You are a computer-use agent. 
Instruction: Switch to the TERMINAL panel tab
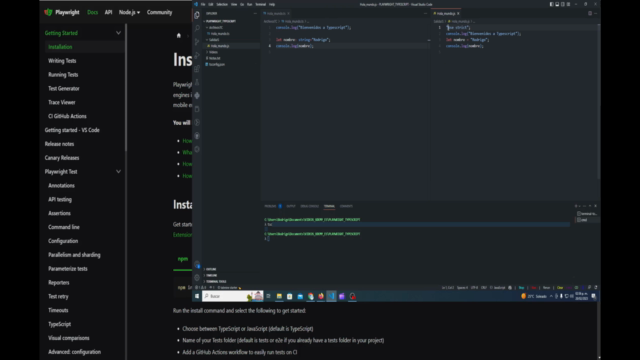point(329,206)
